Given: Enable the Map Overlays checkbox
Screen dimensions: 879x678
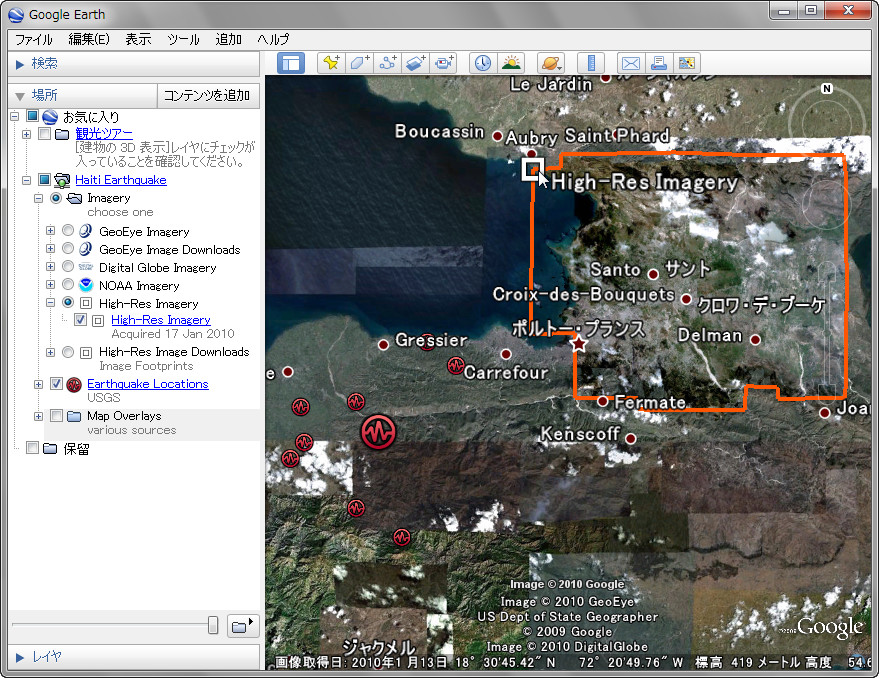Looking at the screenshot, I should coord(57,415).
